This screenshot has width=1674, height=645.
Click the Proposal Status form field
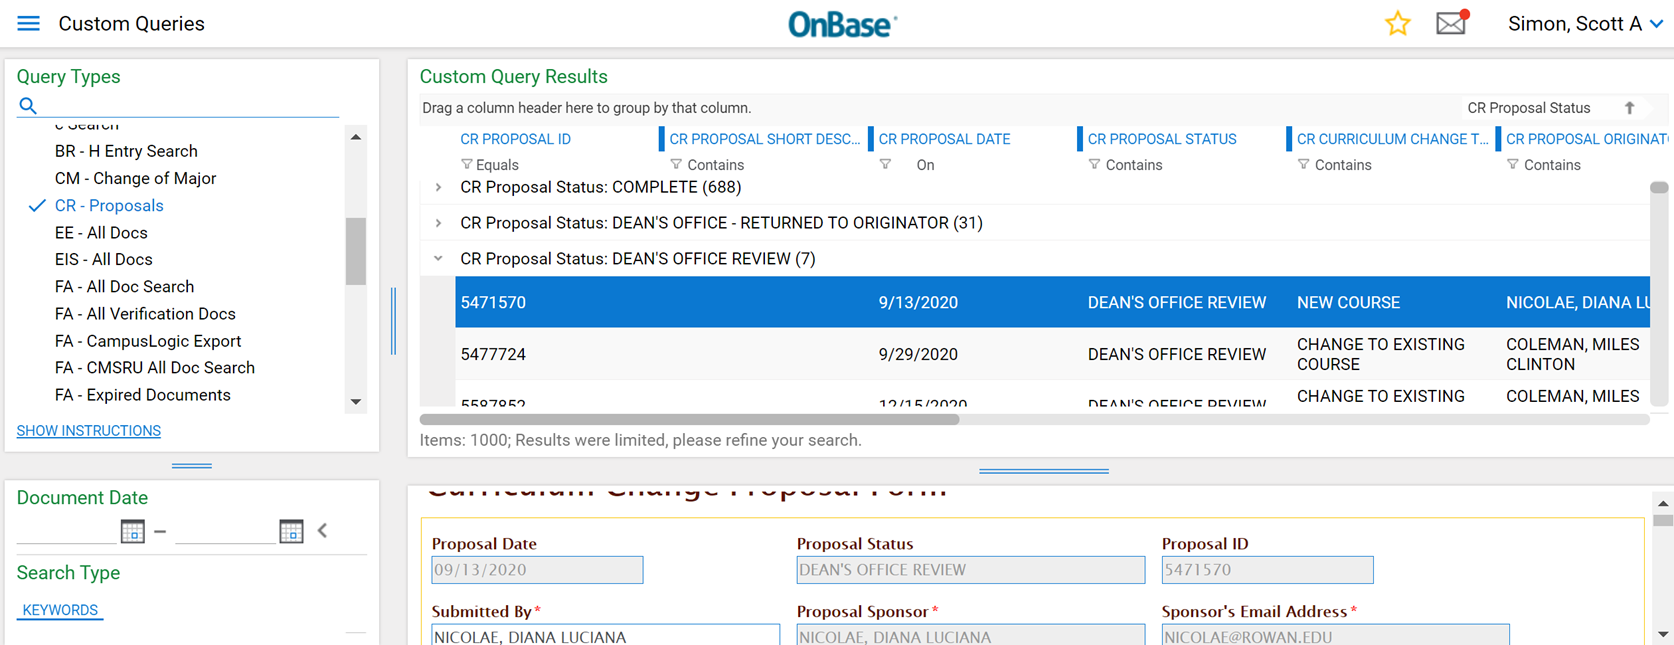[x=970, y=570]
